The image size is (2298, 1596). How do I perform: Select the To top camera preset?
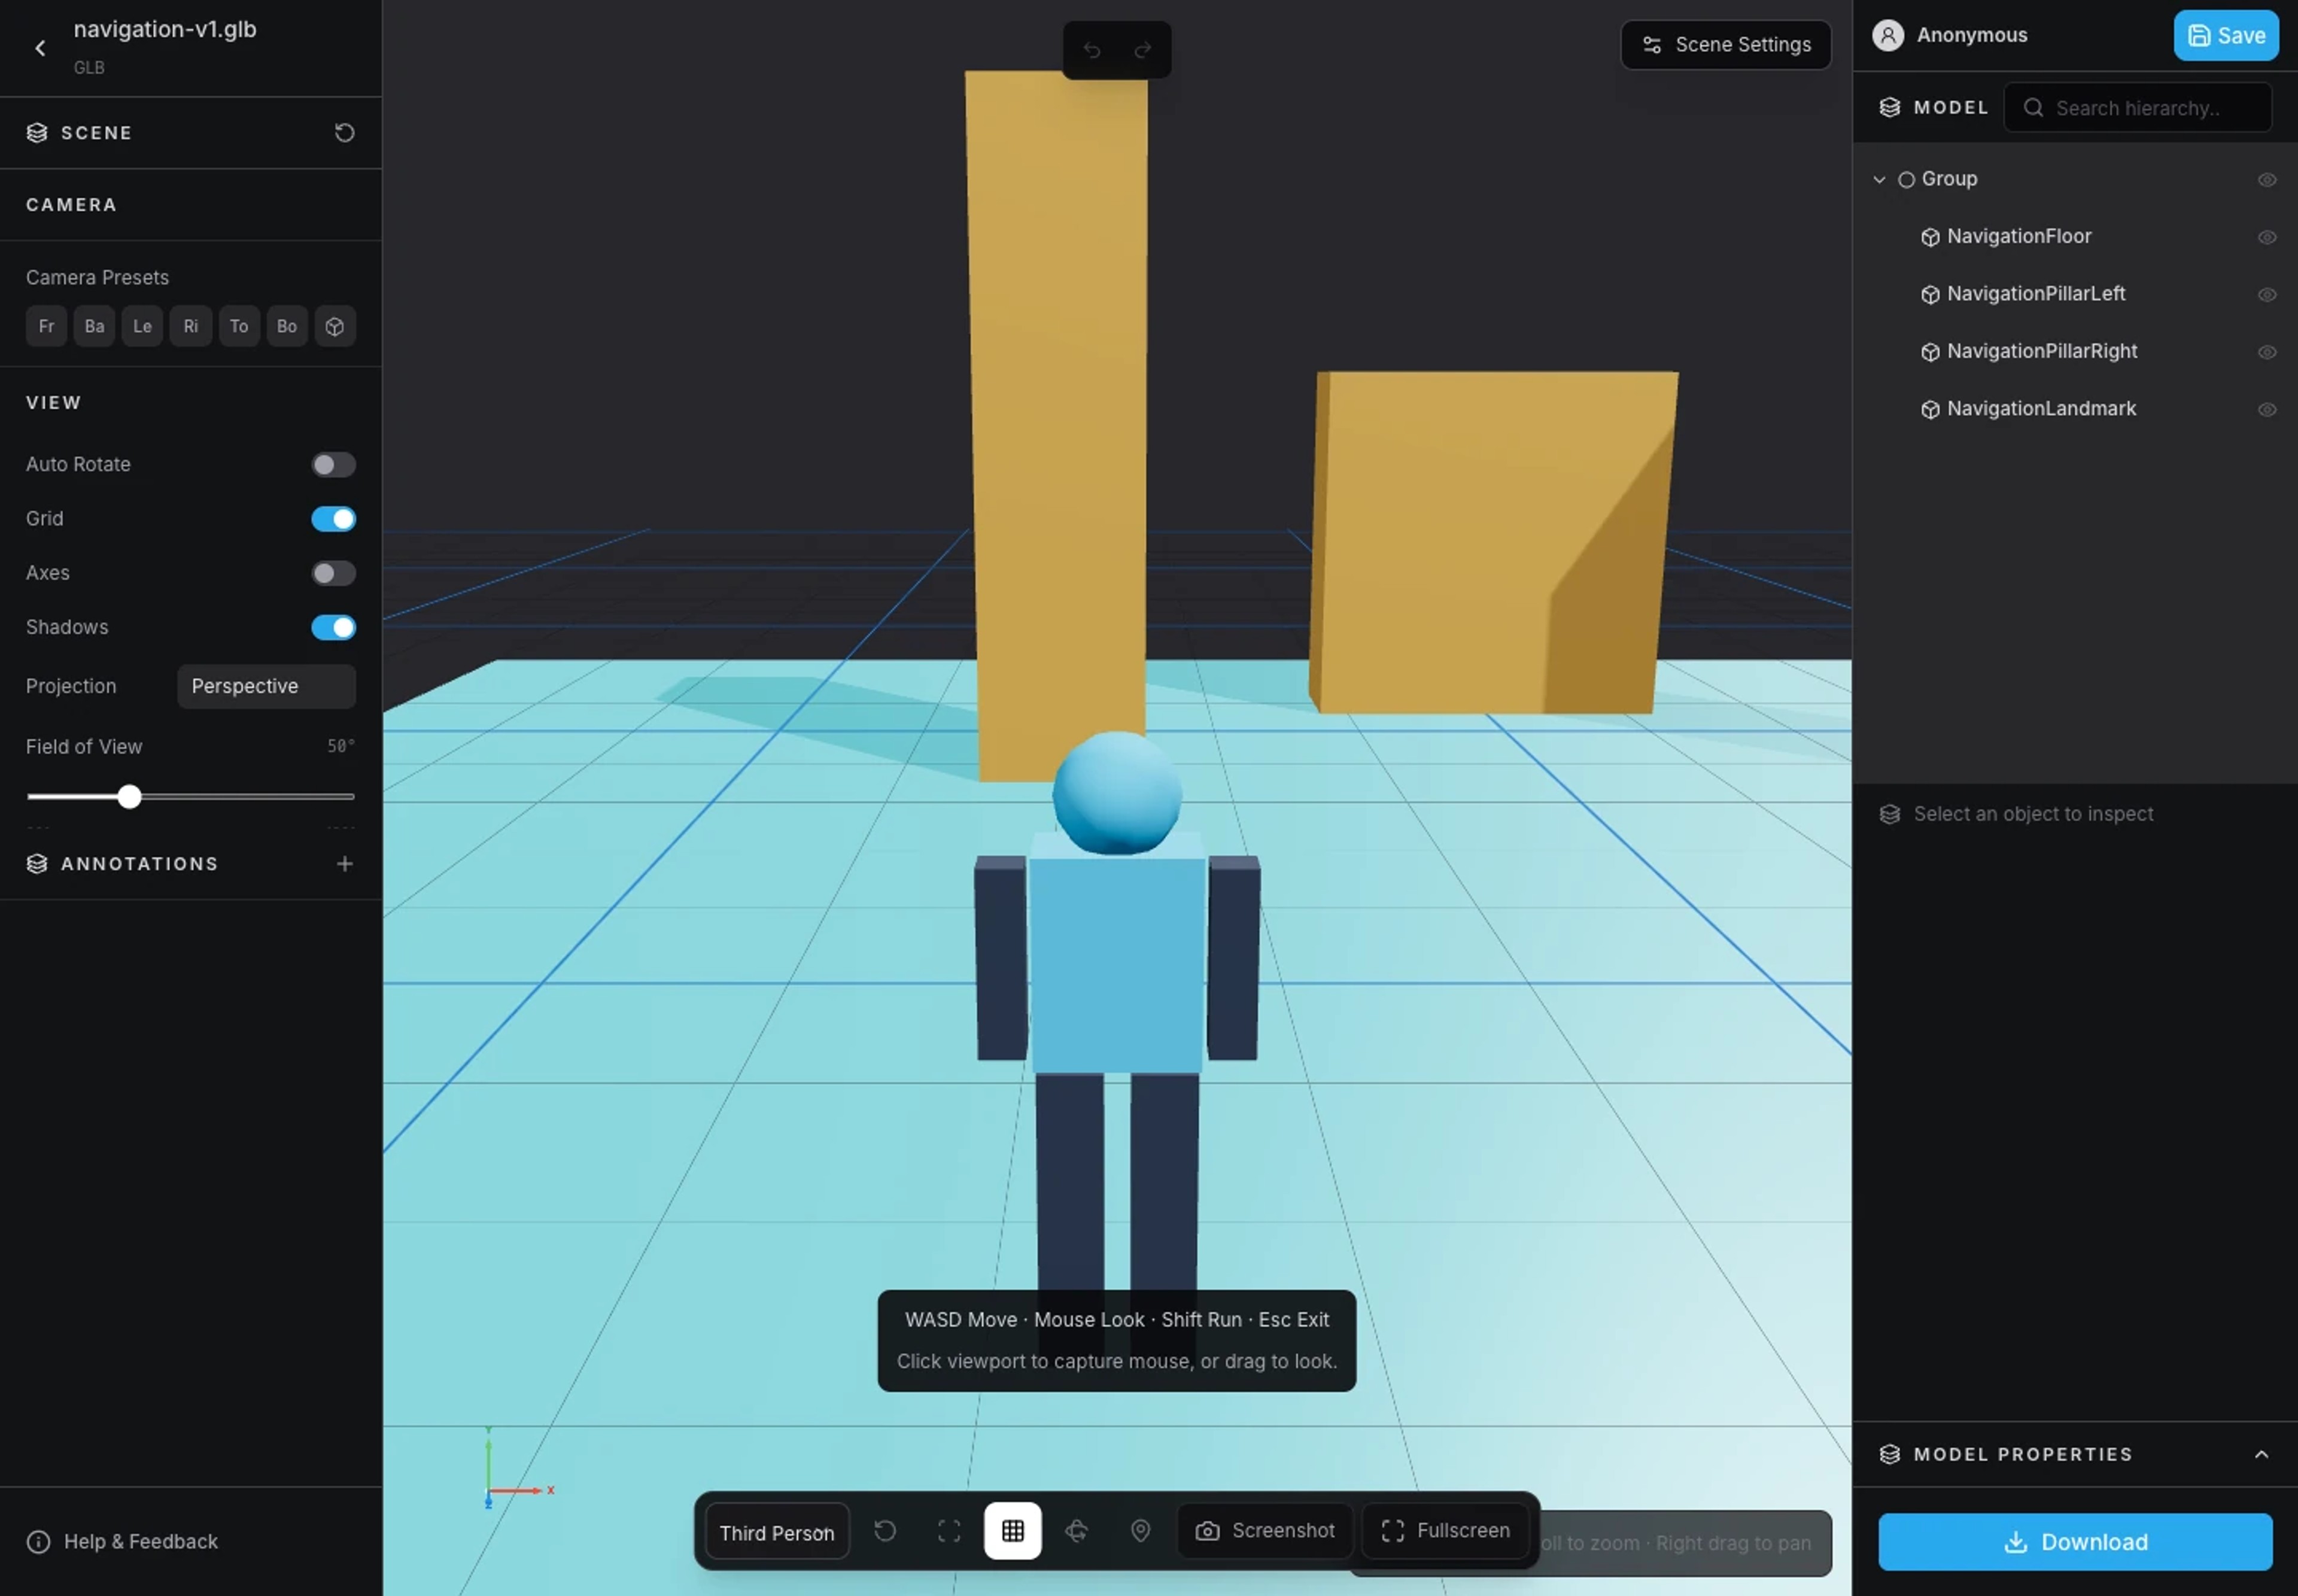click(239, 326)
